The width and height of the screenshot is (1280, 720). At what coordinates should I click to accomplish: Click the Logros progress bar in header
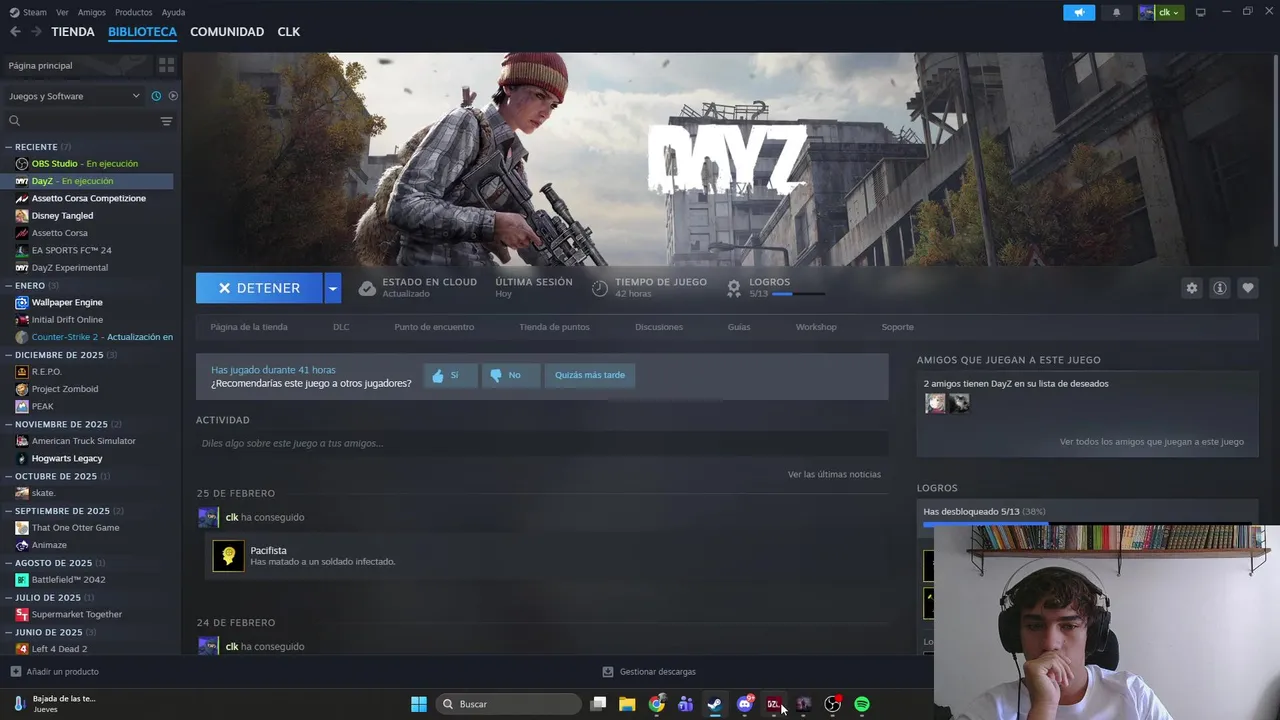(x=798, y=294)
